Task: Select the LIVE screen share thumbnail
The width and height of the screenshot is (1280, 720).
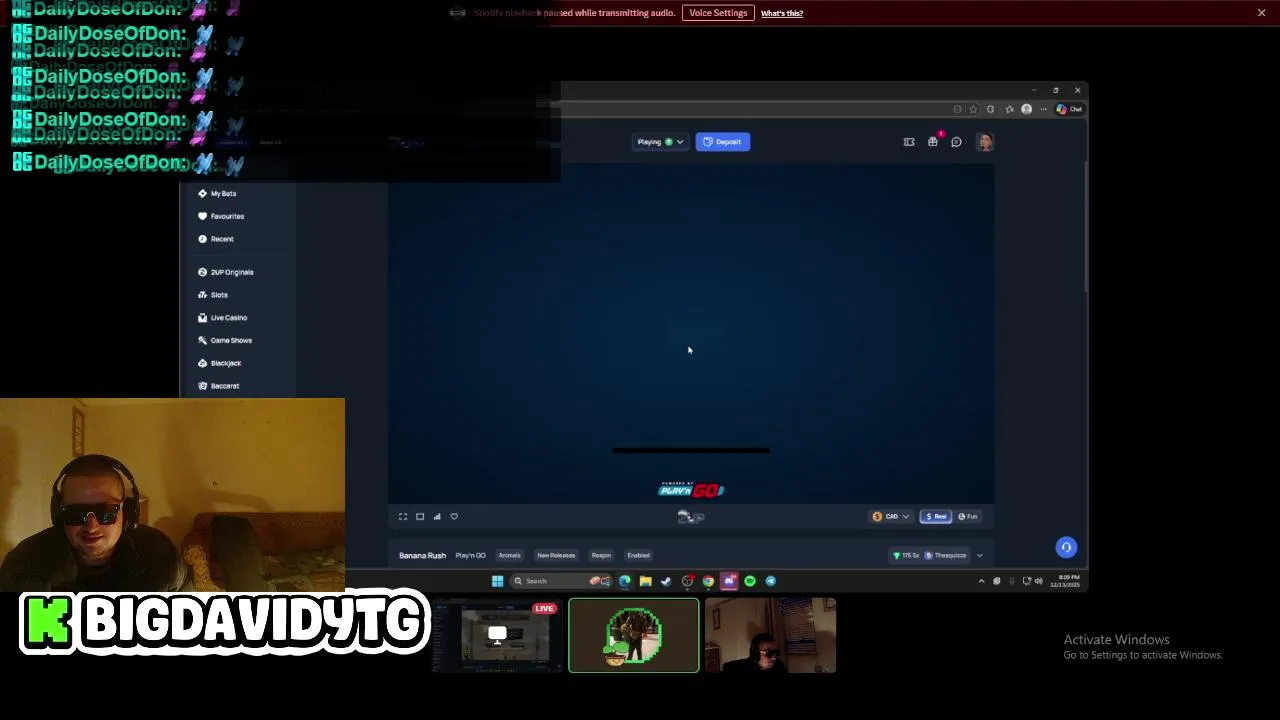Action: [496, 635]
